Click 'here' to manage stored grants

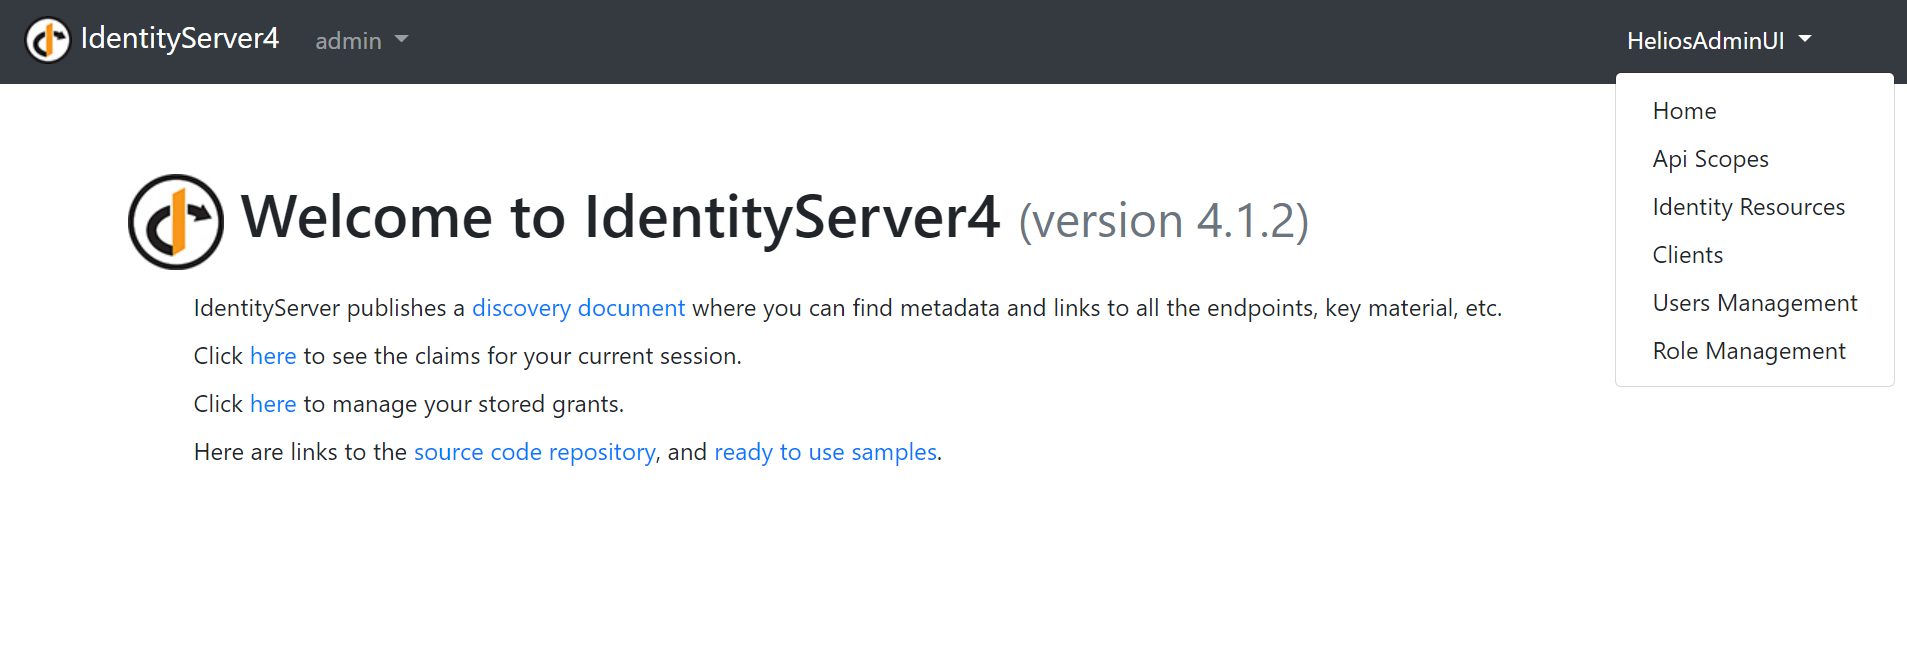273,404
